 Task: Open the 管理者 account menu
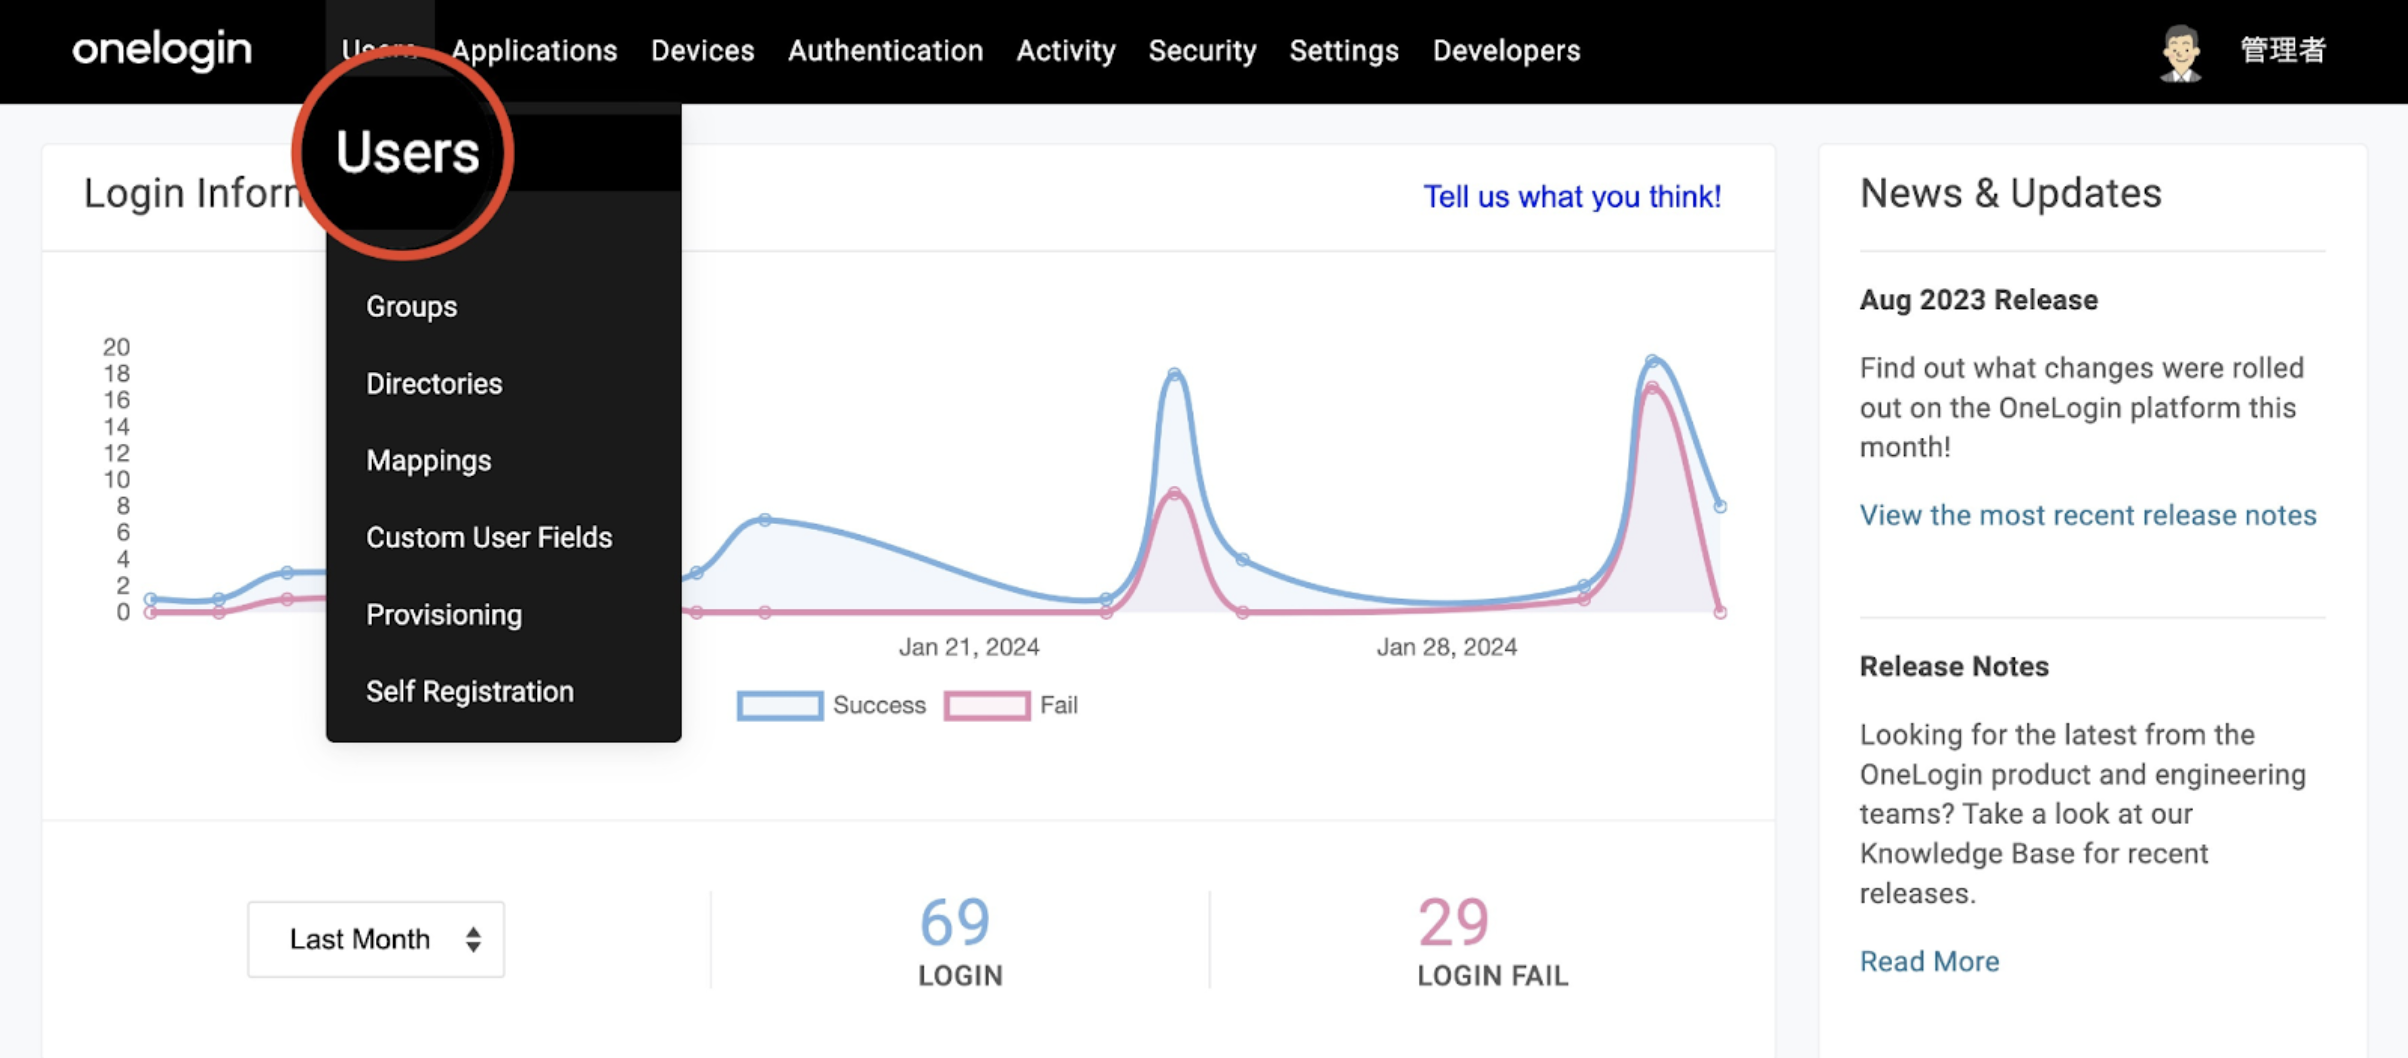coord(2283,50)
